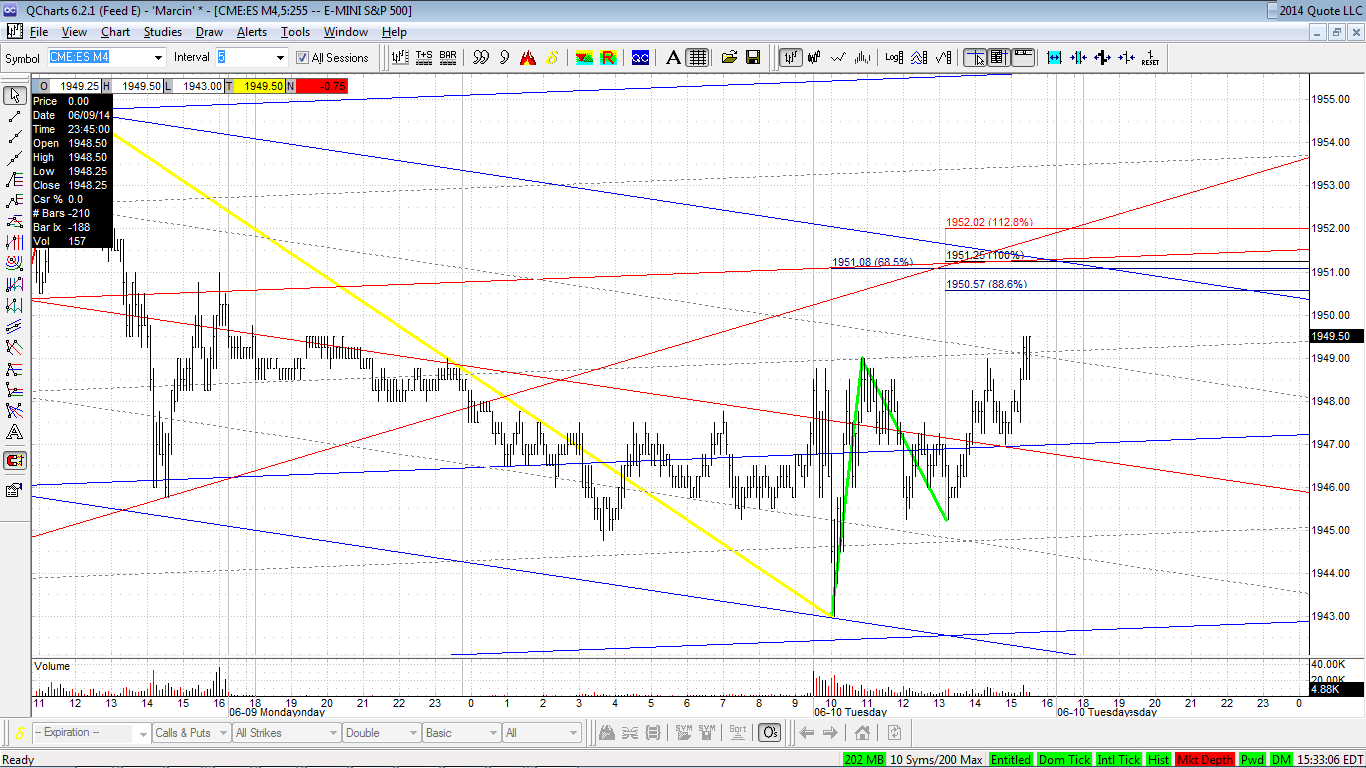Switch to candlestick chart style
The image size is (1366, 768).
point(815,57)
